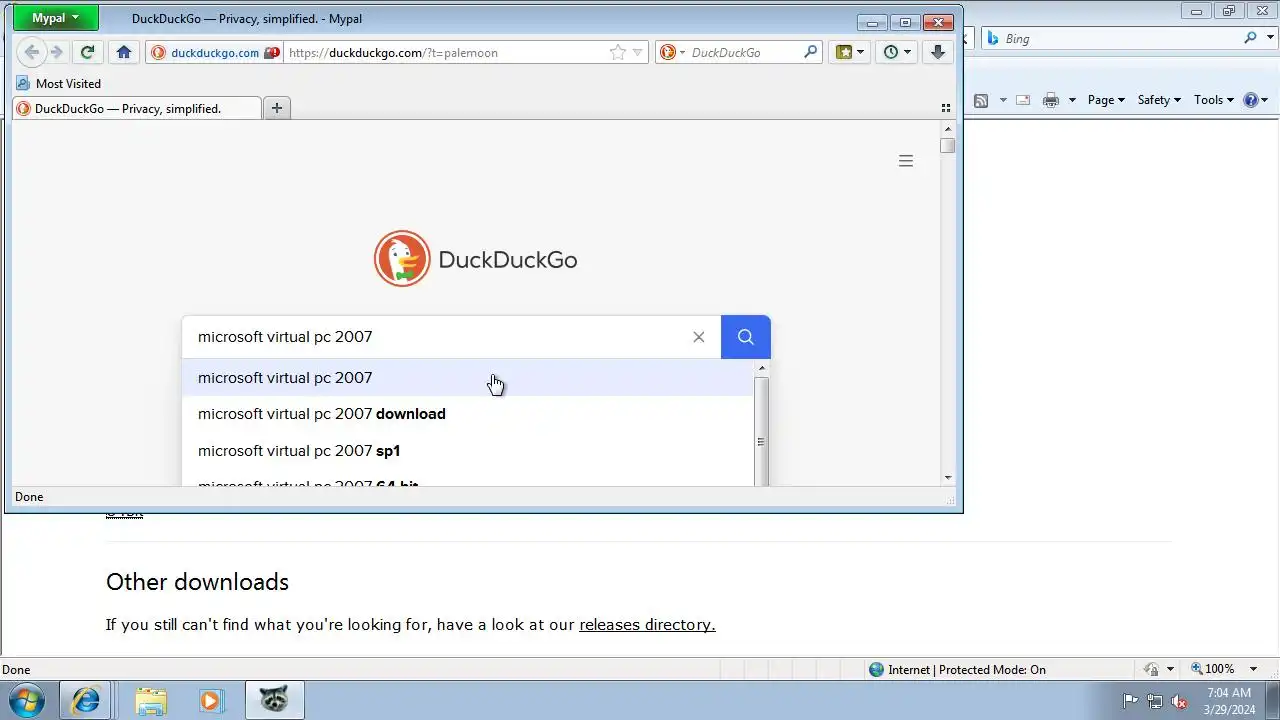Click the Internet Explorer taskbar icon
This screenshot has height=720, width=1280.
click(x=85, y=700)
